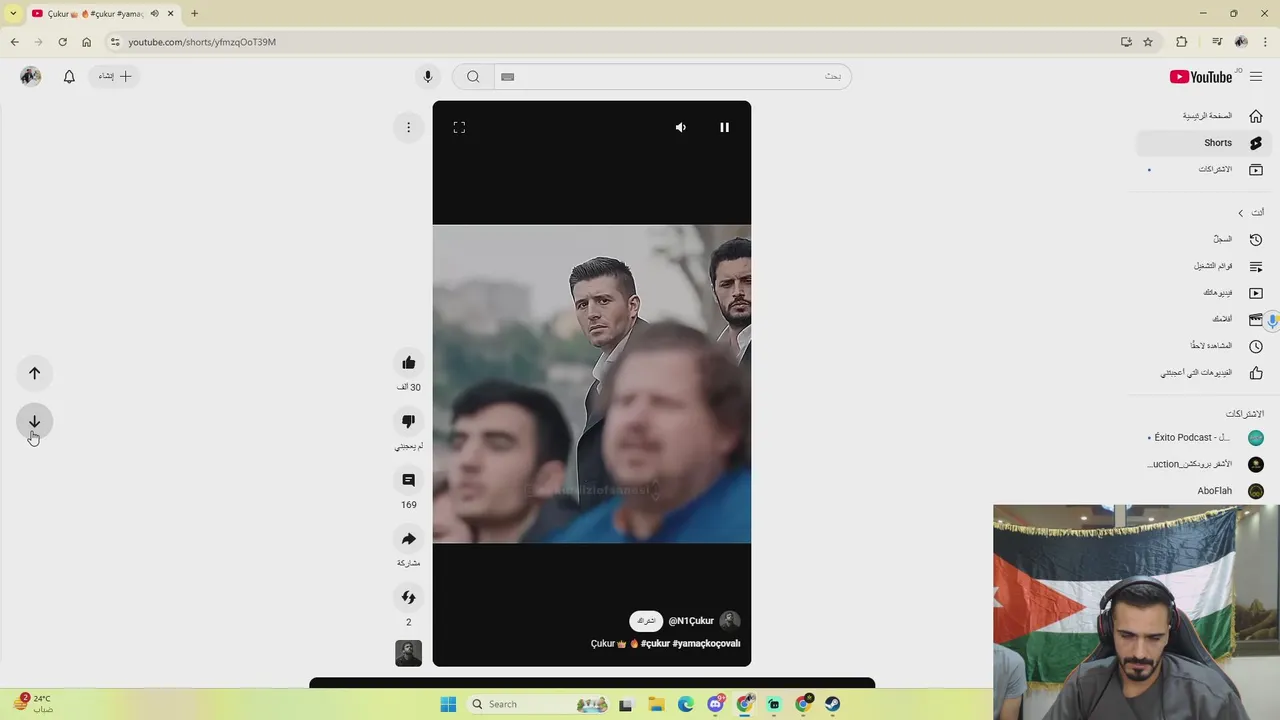Bookmark this page with the star icon
Screen dimensions: 1280x720
pos(1148,42)
